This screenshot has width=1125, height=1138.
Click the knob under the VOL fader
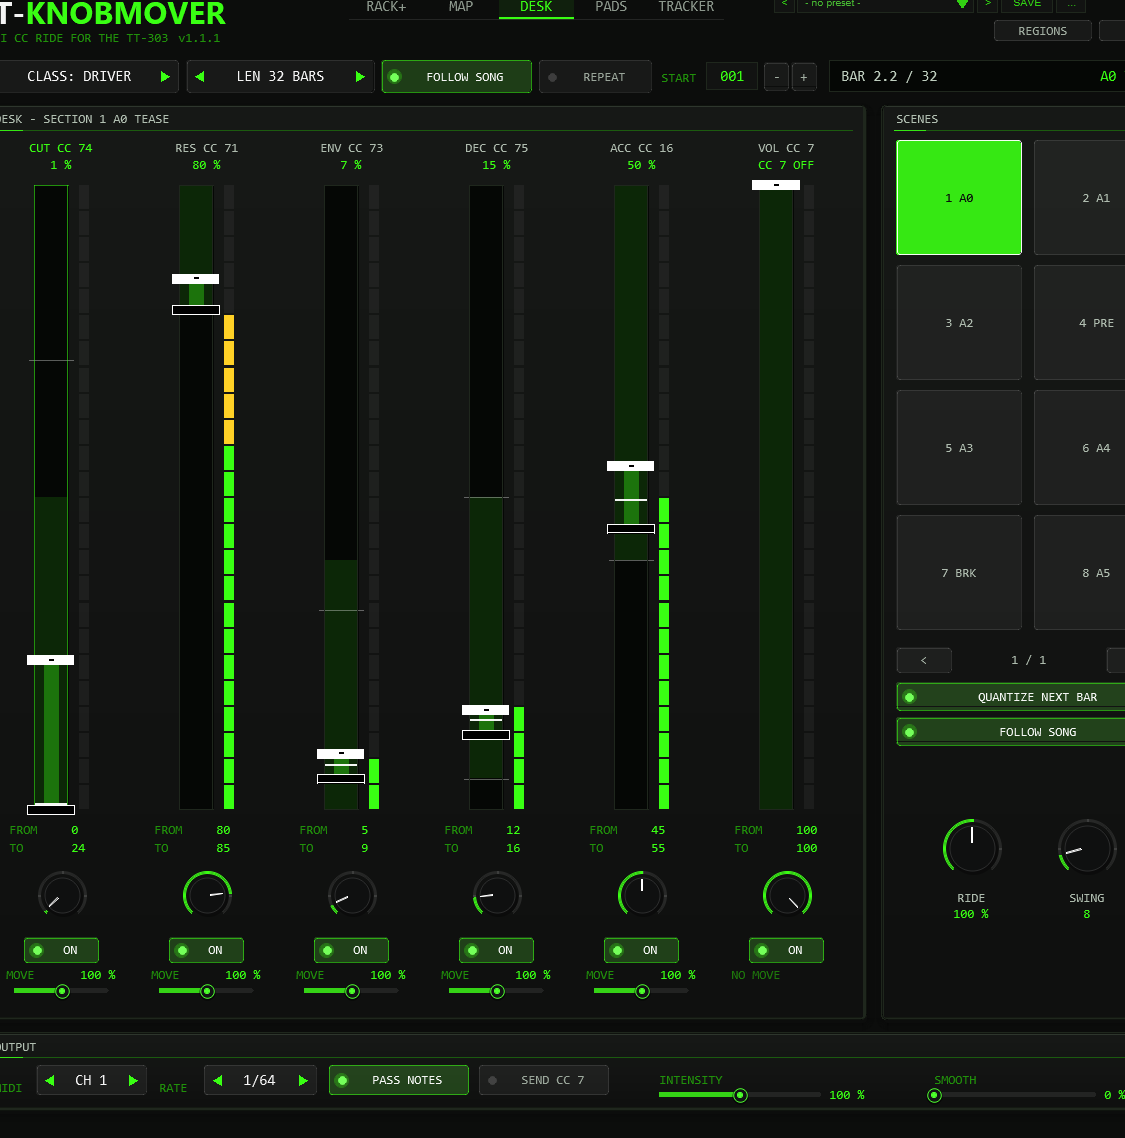(x=788, y=895)
